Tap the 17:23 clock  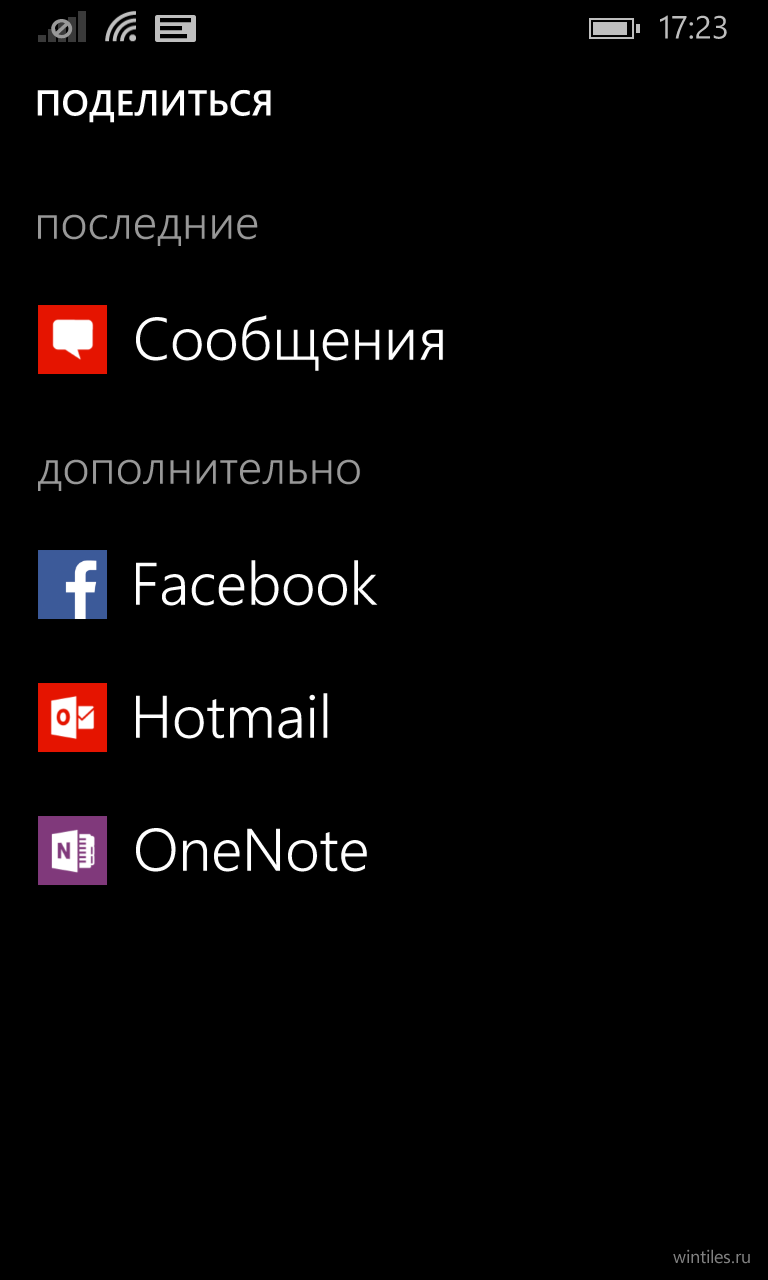click(693, 28)
